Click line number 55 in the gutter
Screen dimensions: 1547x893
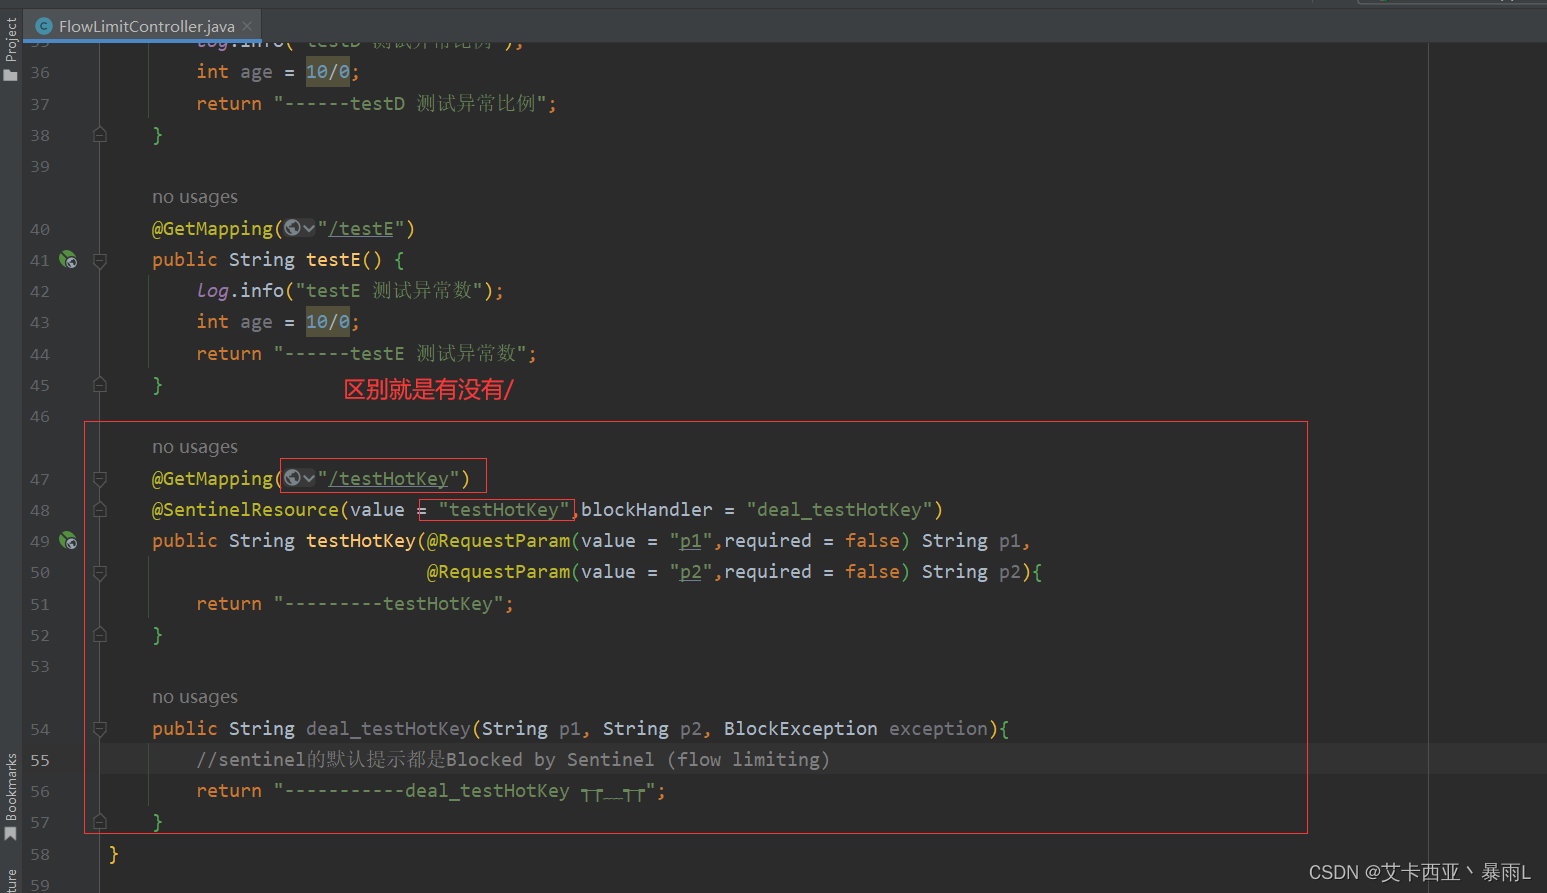click(x=40, y=760)
